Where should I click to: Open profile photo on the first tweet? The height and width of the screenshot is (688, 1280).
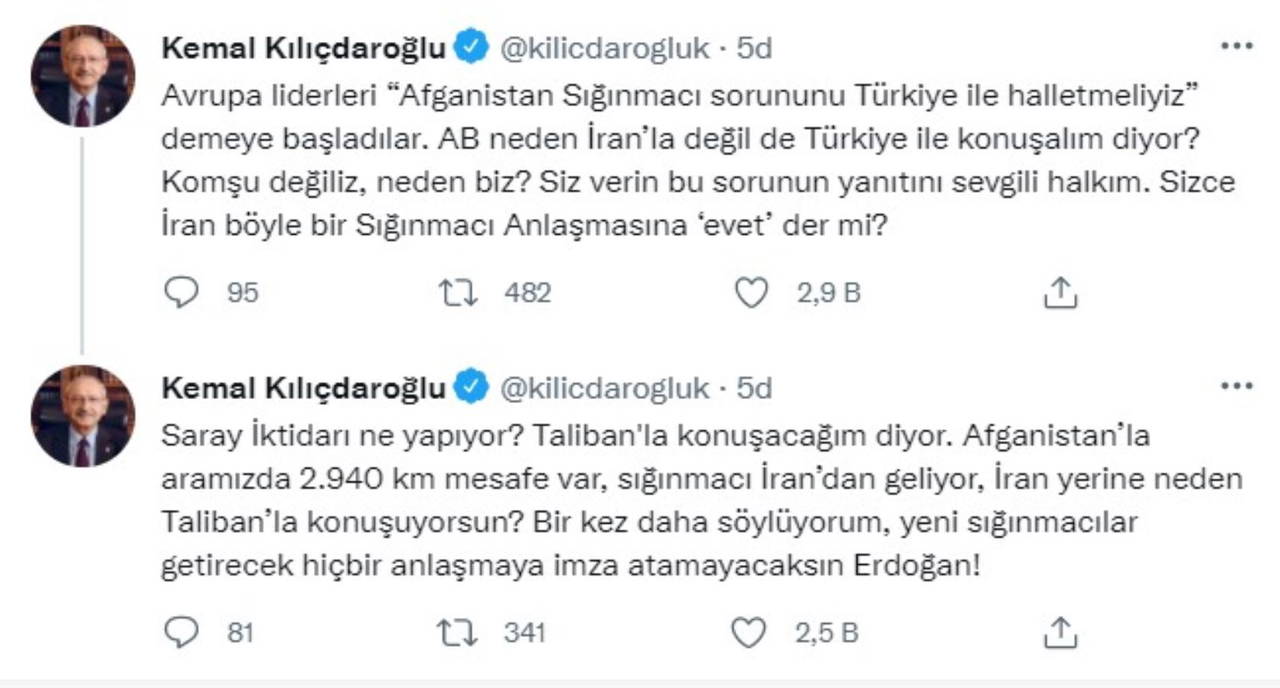pyautogui.click(x=83, y=76)
